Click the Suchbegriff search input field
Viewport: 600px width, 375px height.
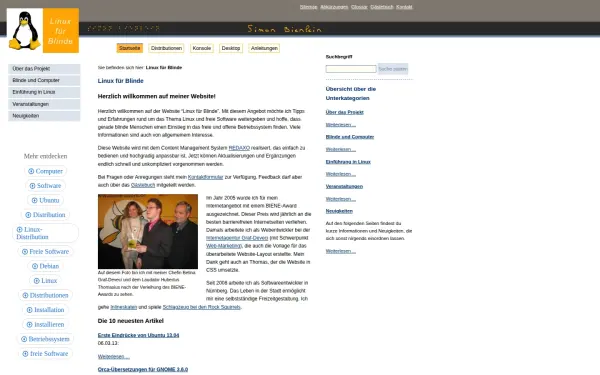(351, 69)
